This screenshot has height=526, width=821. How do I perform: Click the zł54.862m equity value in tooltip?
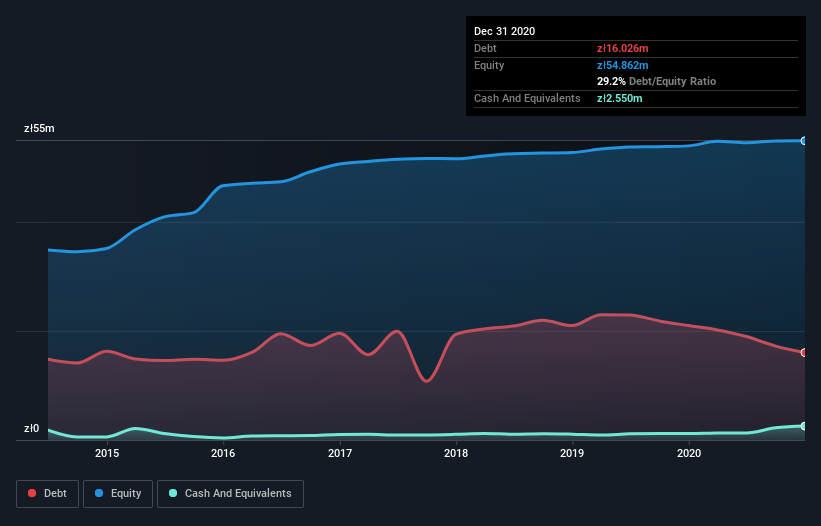pos(623,65)
